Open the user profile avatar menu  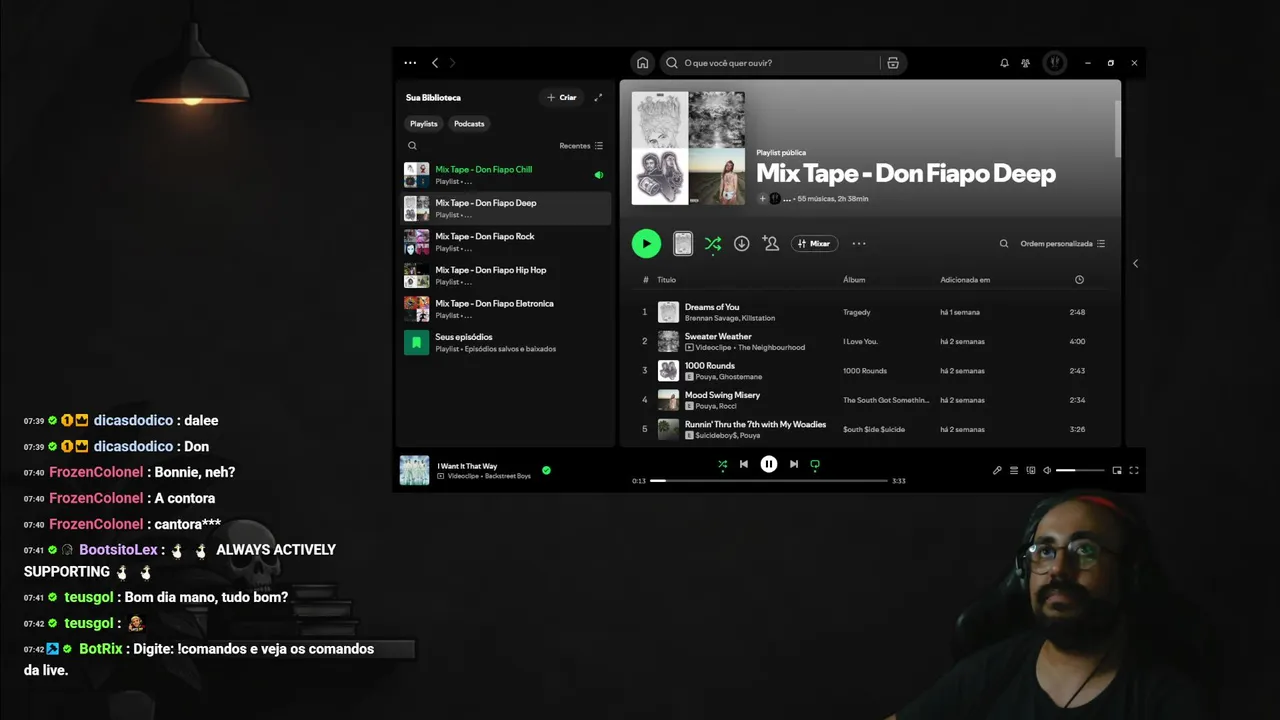pos(1054,63)
